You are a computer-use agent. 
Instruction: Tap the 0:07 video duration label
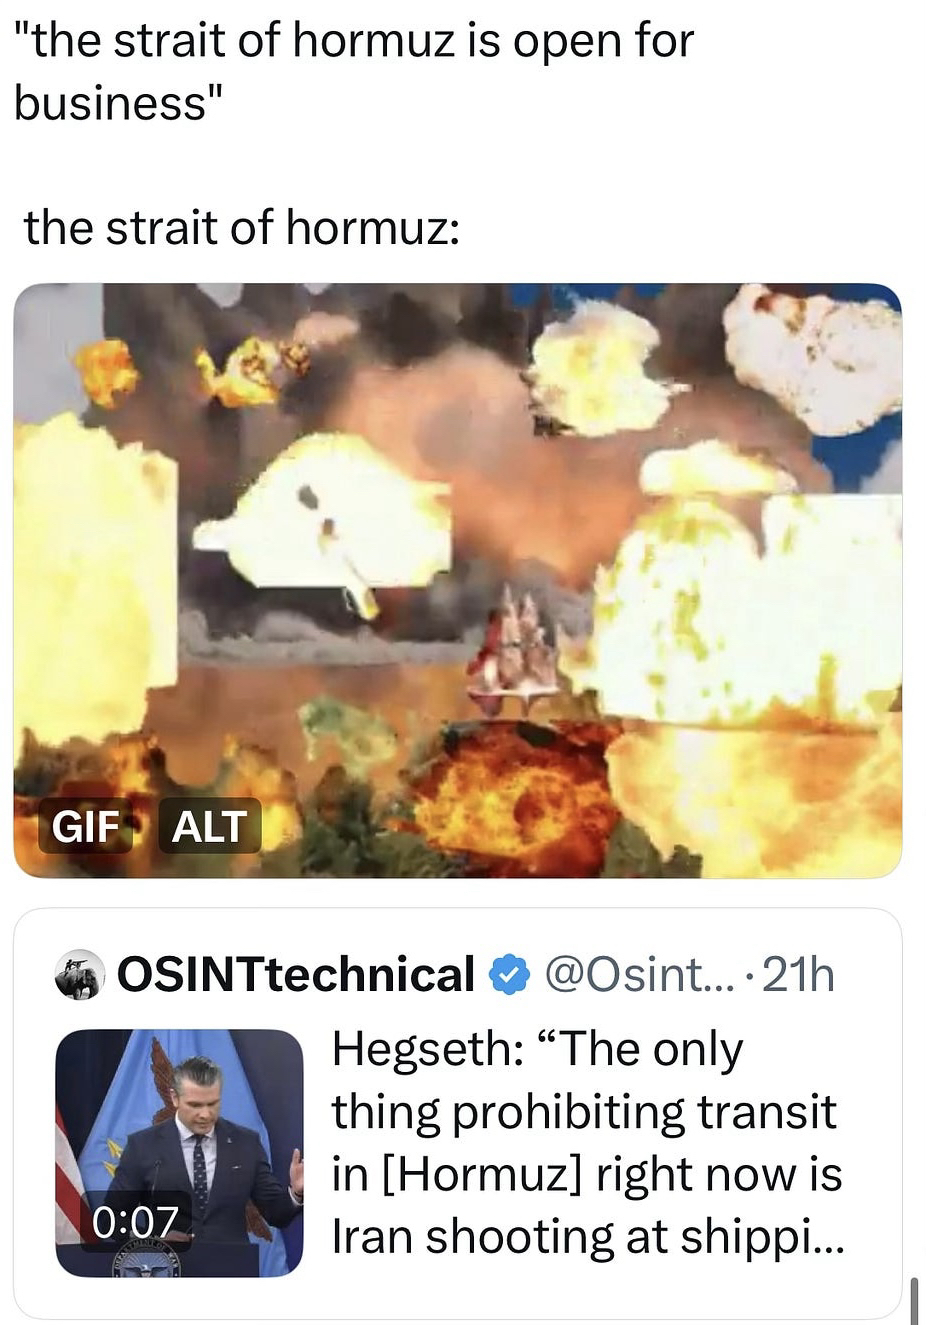(x=135, y=1221)
